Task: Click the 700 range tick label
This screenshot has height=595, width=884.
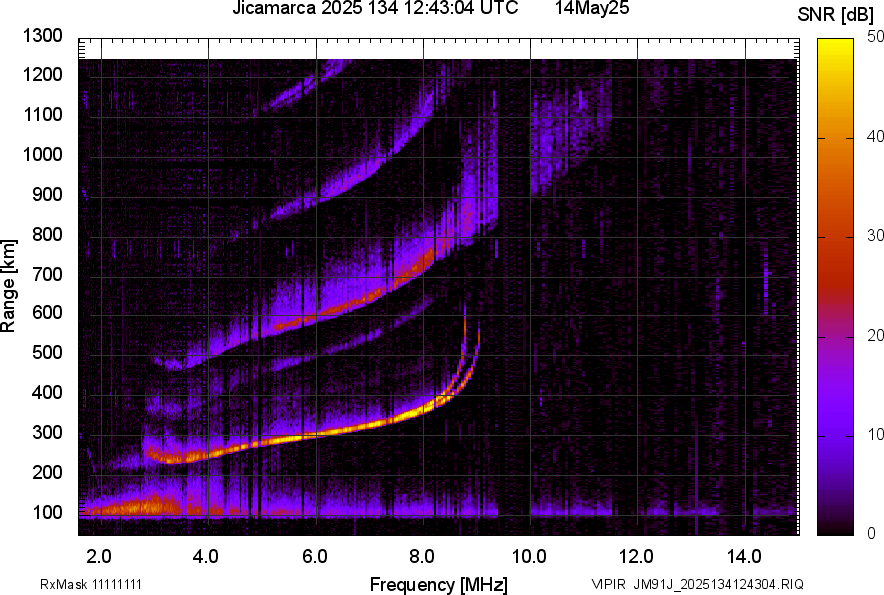Action: tap(47, 274)
